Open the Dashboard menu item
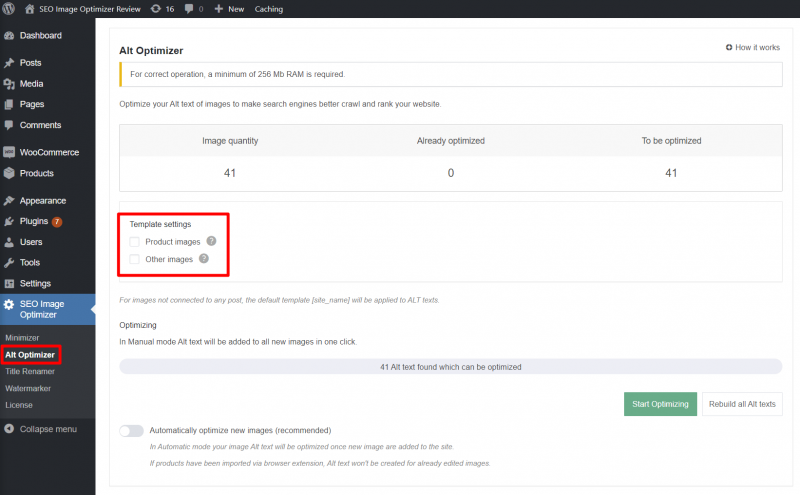 pos(40,36)
